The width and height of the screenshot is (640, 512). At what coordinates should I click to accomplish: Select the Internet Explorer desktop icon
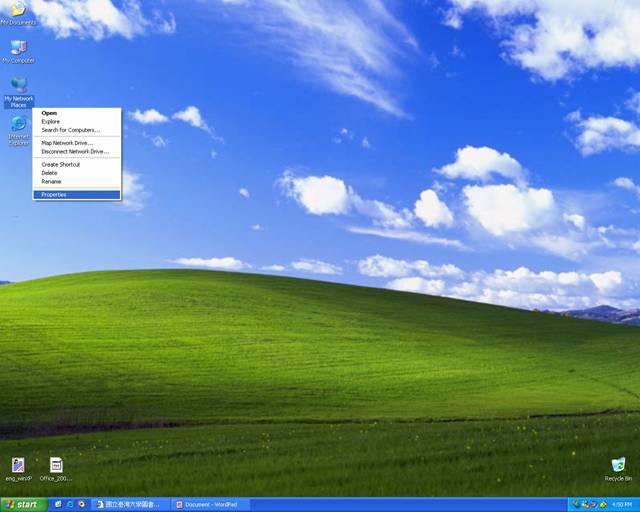pyautogui.click(x=19, y=131)
